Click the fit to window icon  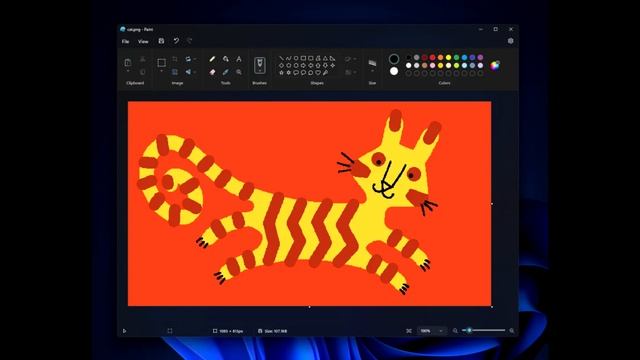point(409,331)
